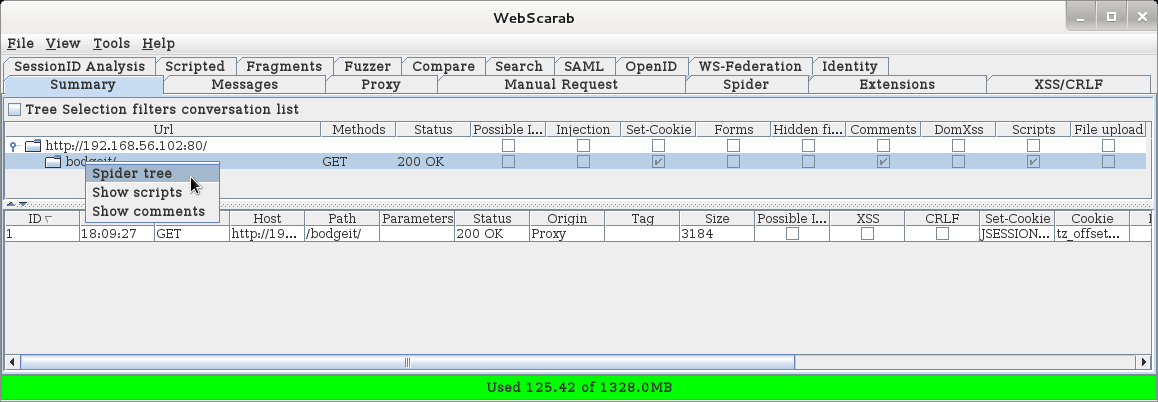Image resolution: width=1158 pixels, height=402 pixels.
Task: Toggle XSS checkbox for conversation 1
Action: tap(868, 234)
